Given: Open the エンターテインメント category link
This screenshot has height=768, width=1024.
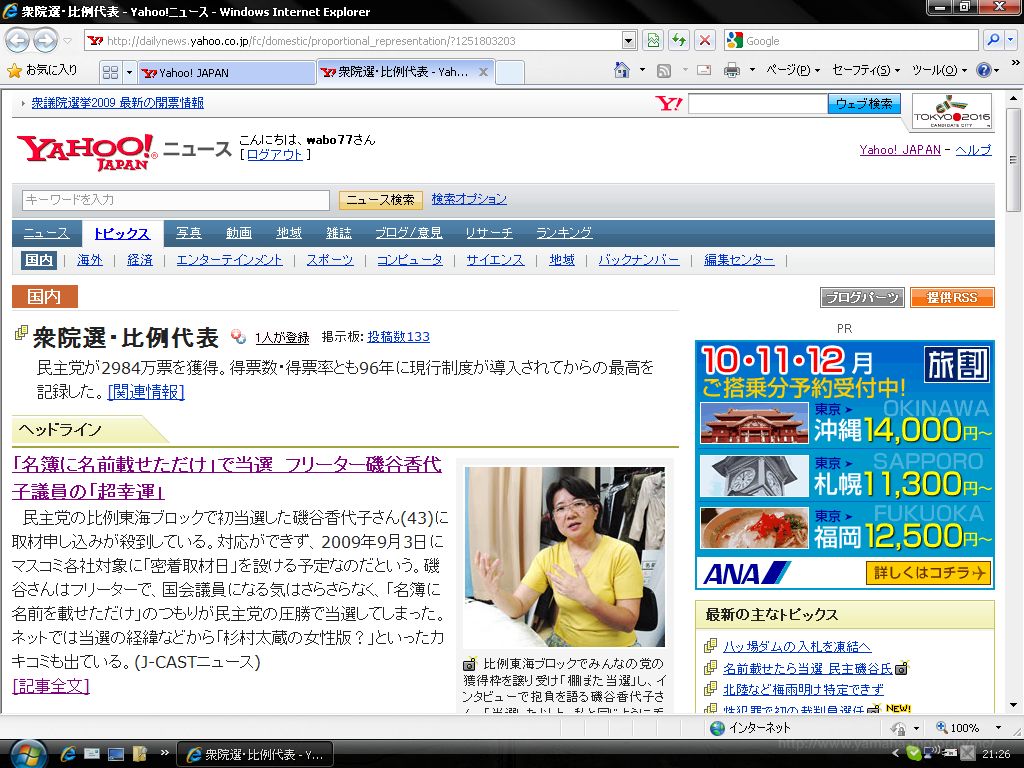Looking at the screenshot, I should point(229,260).
